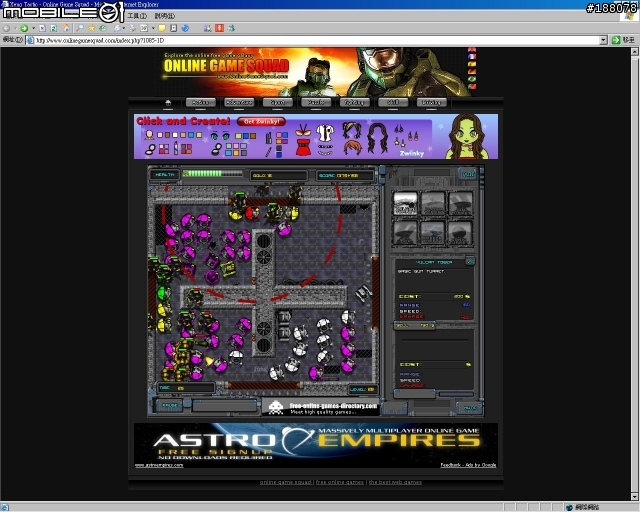Open the Edit icon dropdown arrow

click(153, 28)
